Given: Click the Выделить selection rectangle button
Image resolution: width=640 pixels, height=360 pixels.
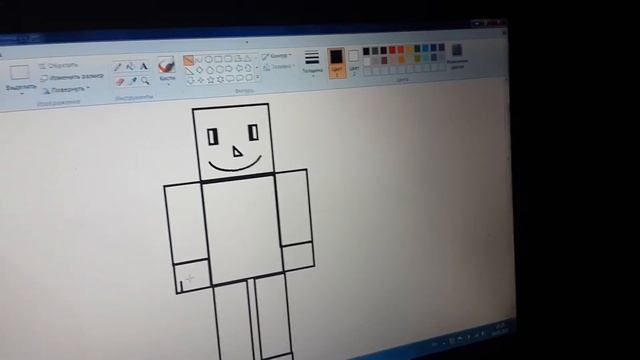Looking at the screenshot, I should pyautogui.click(x=20, y=73).
